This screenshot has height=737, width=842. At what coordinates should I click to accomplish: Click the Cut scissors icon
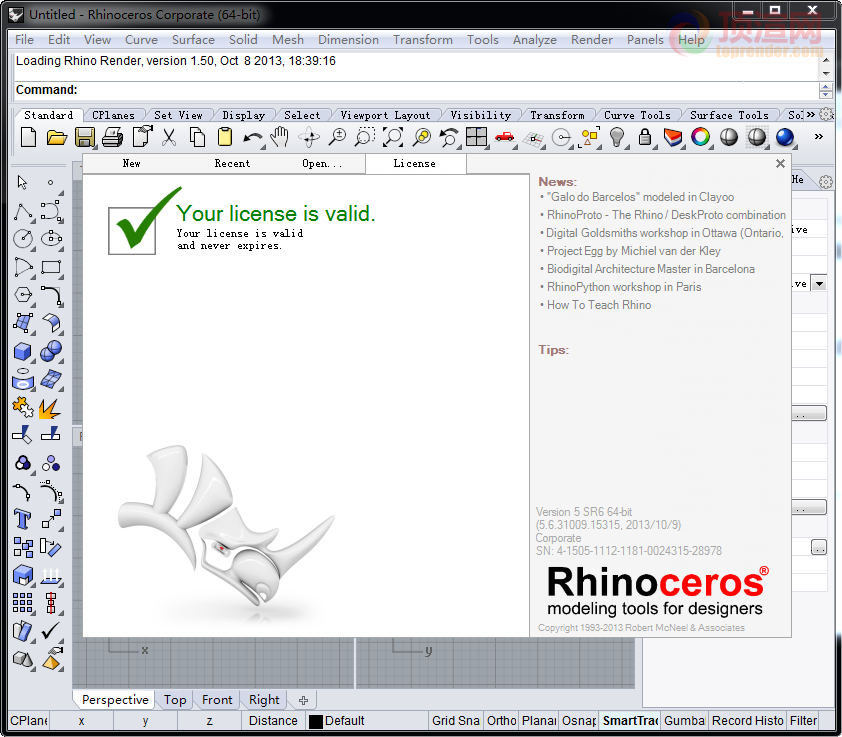pyautogui.click(x=169, y=138)
